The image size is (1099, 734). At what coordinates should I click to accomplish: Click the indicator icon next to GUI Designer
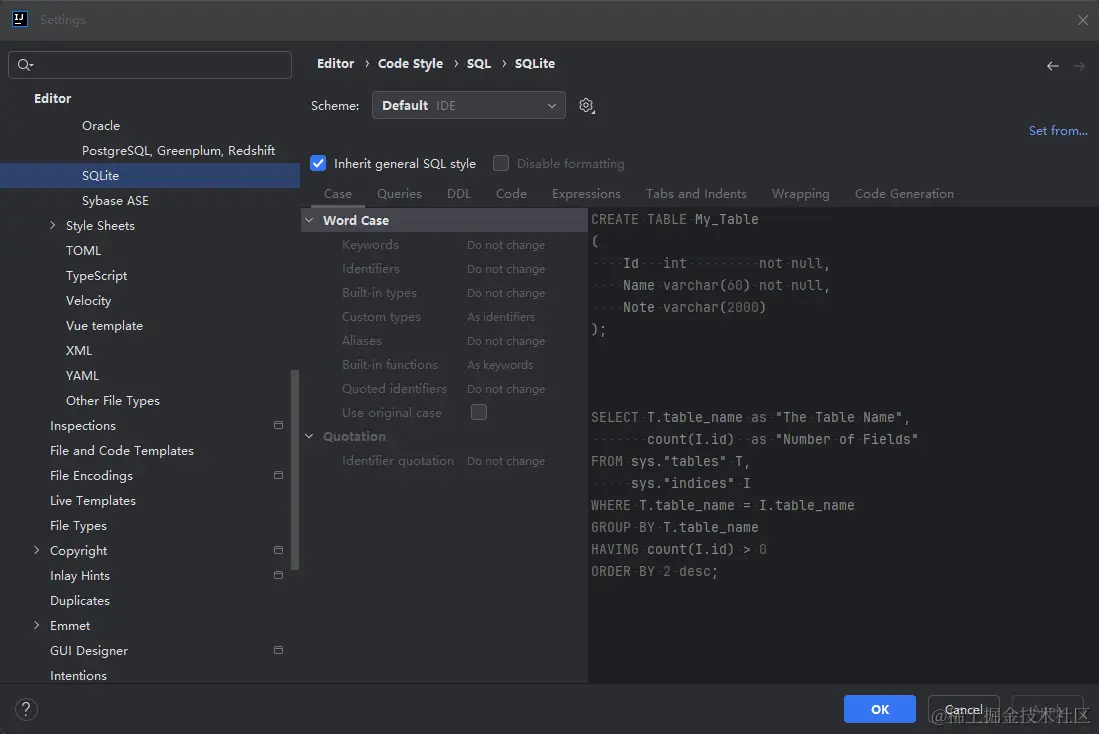[x=277, y=650]
